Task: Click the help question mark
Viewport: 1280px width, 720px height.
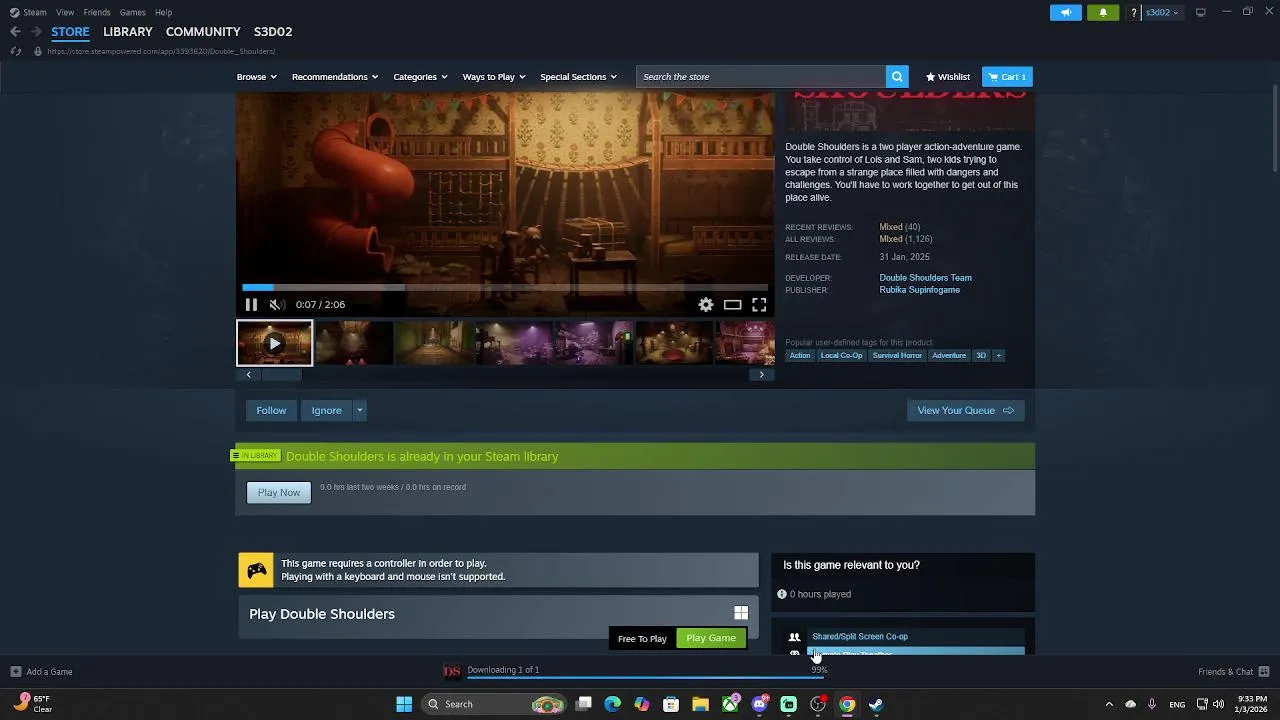Action: tap(1133, 12)
